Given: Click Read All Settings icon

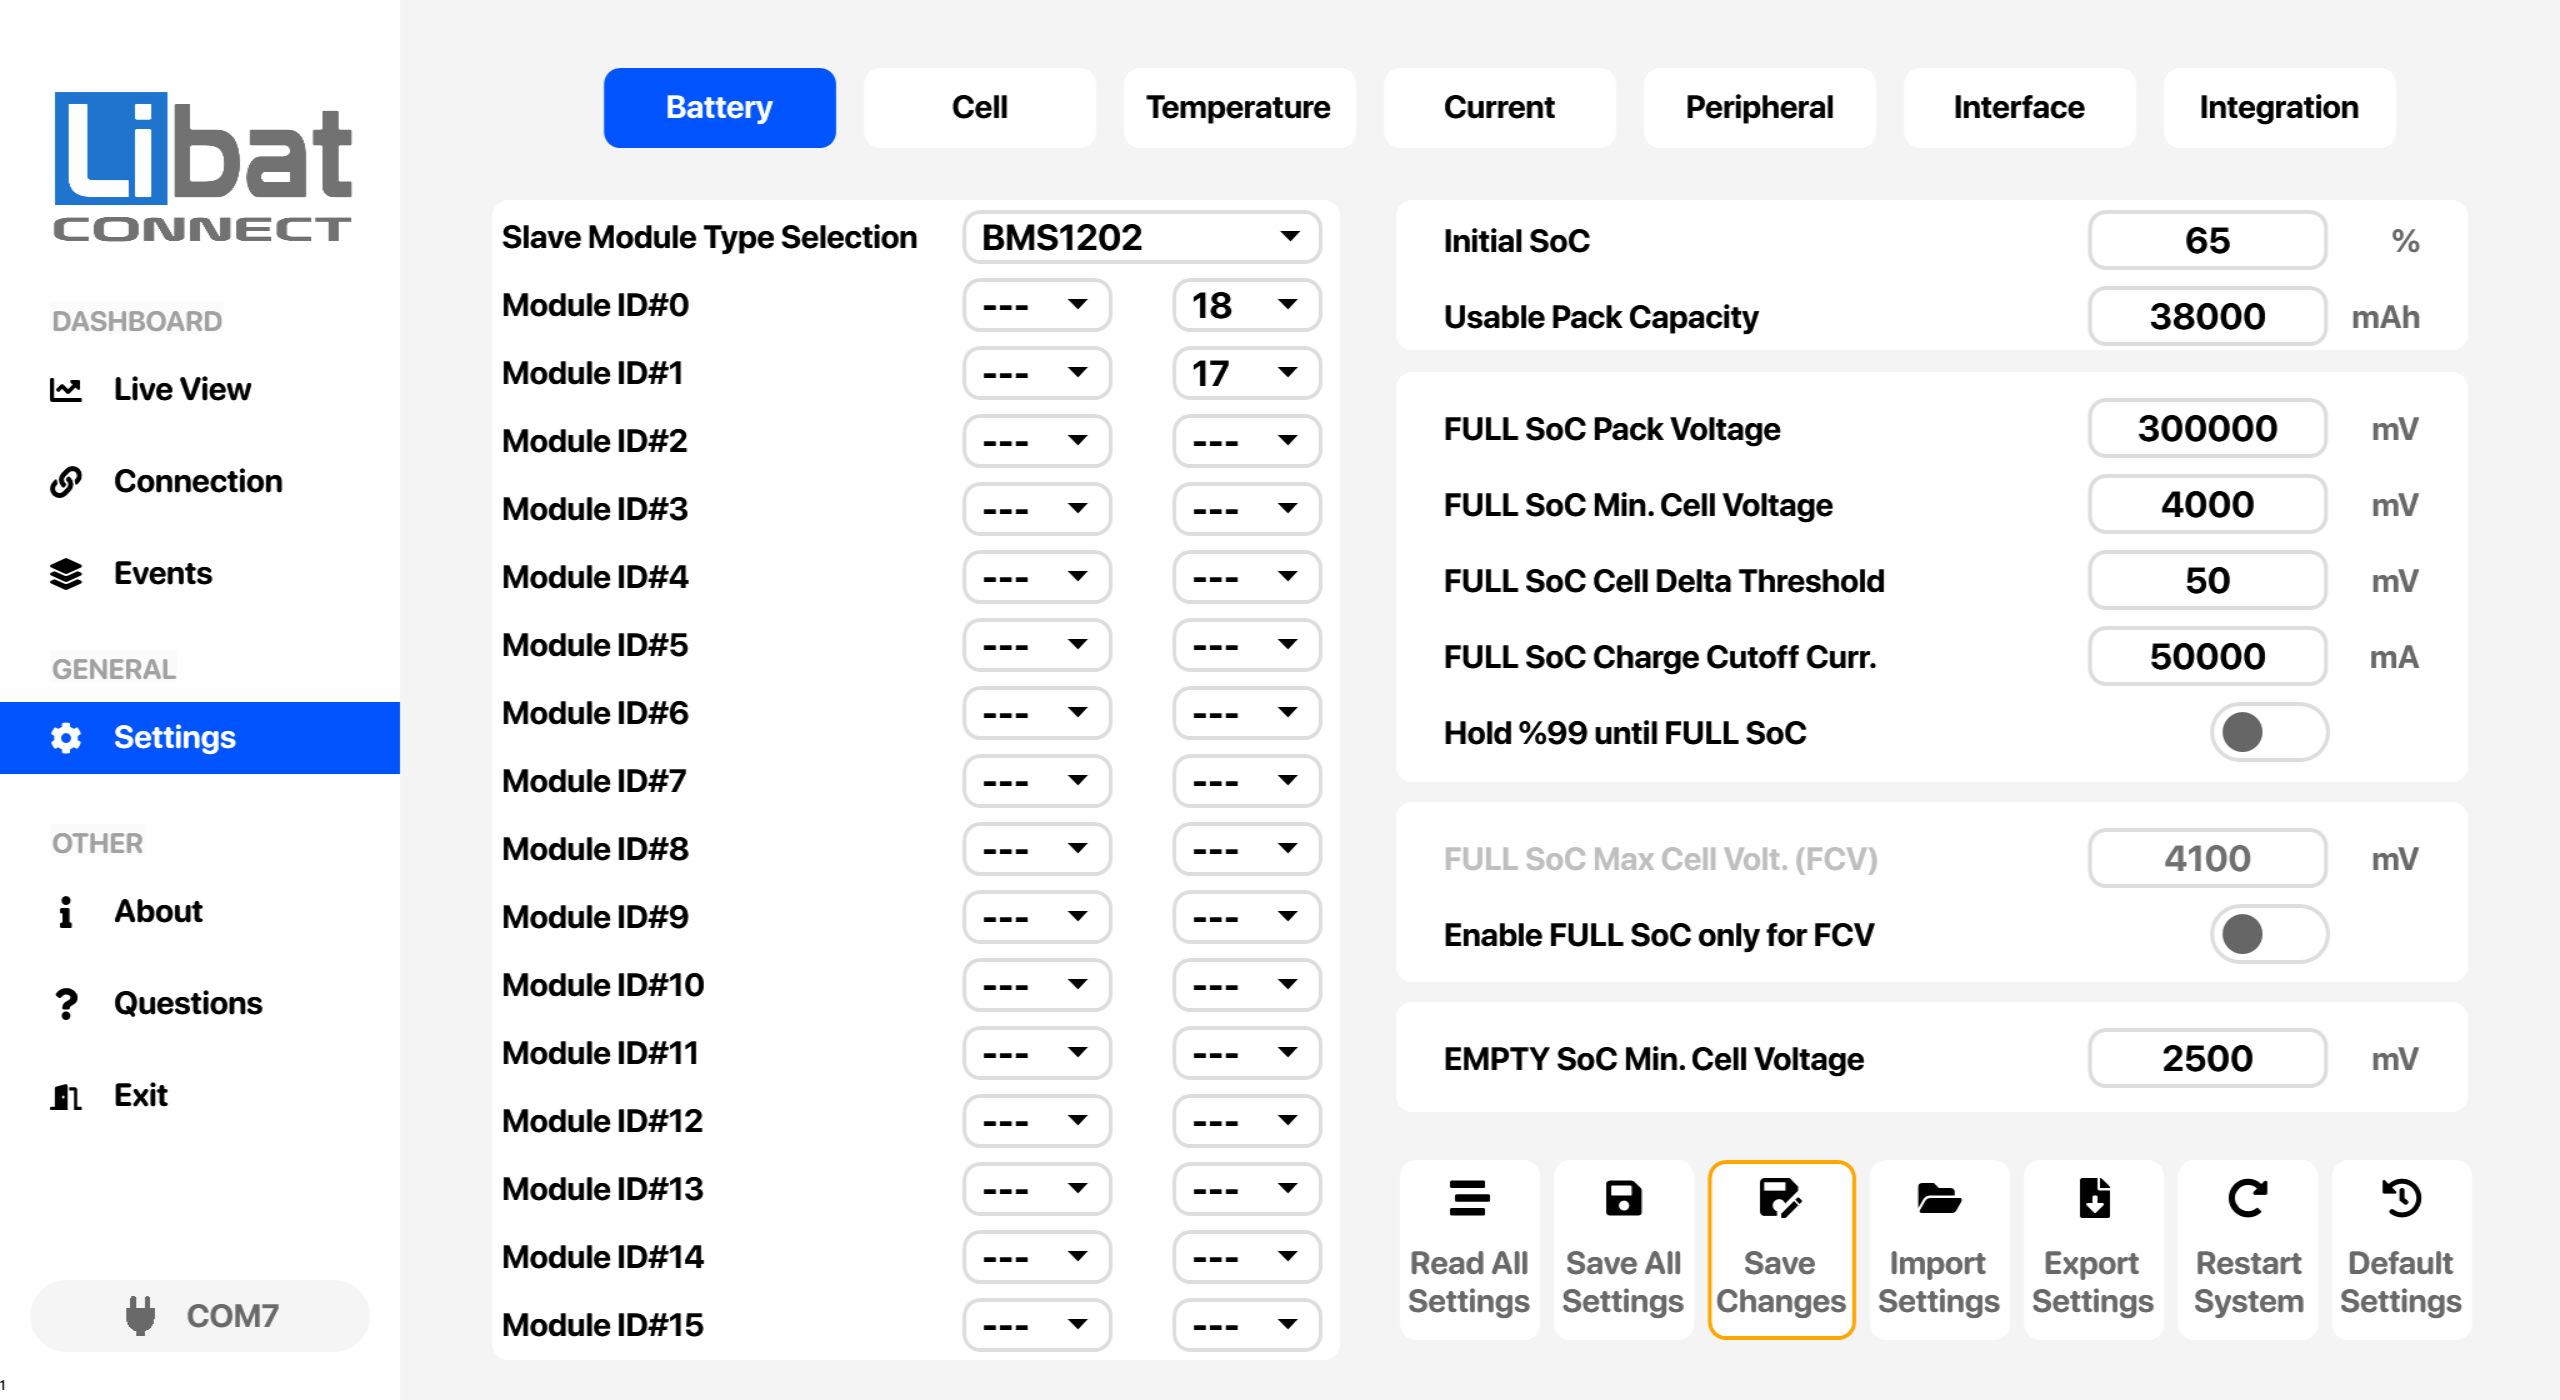Looking at the screenshot, I should click(1469, 1198).
